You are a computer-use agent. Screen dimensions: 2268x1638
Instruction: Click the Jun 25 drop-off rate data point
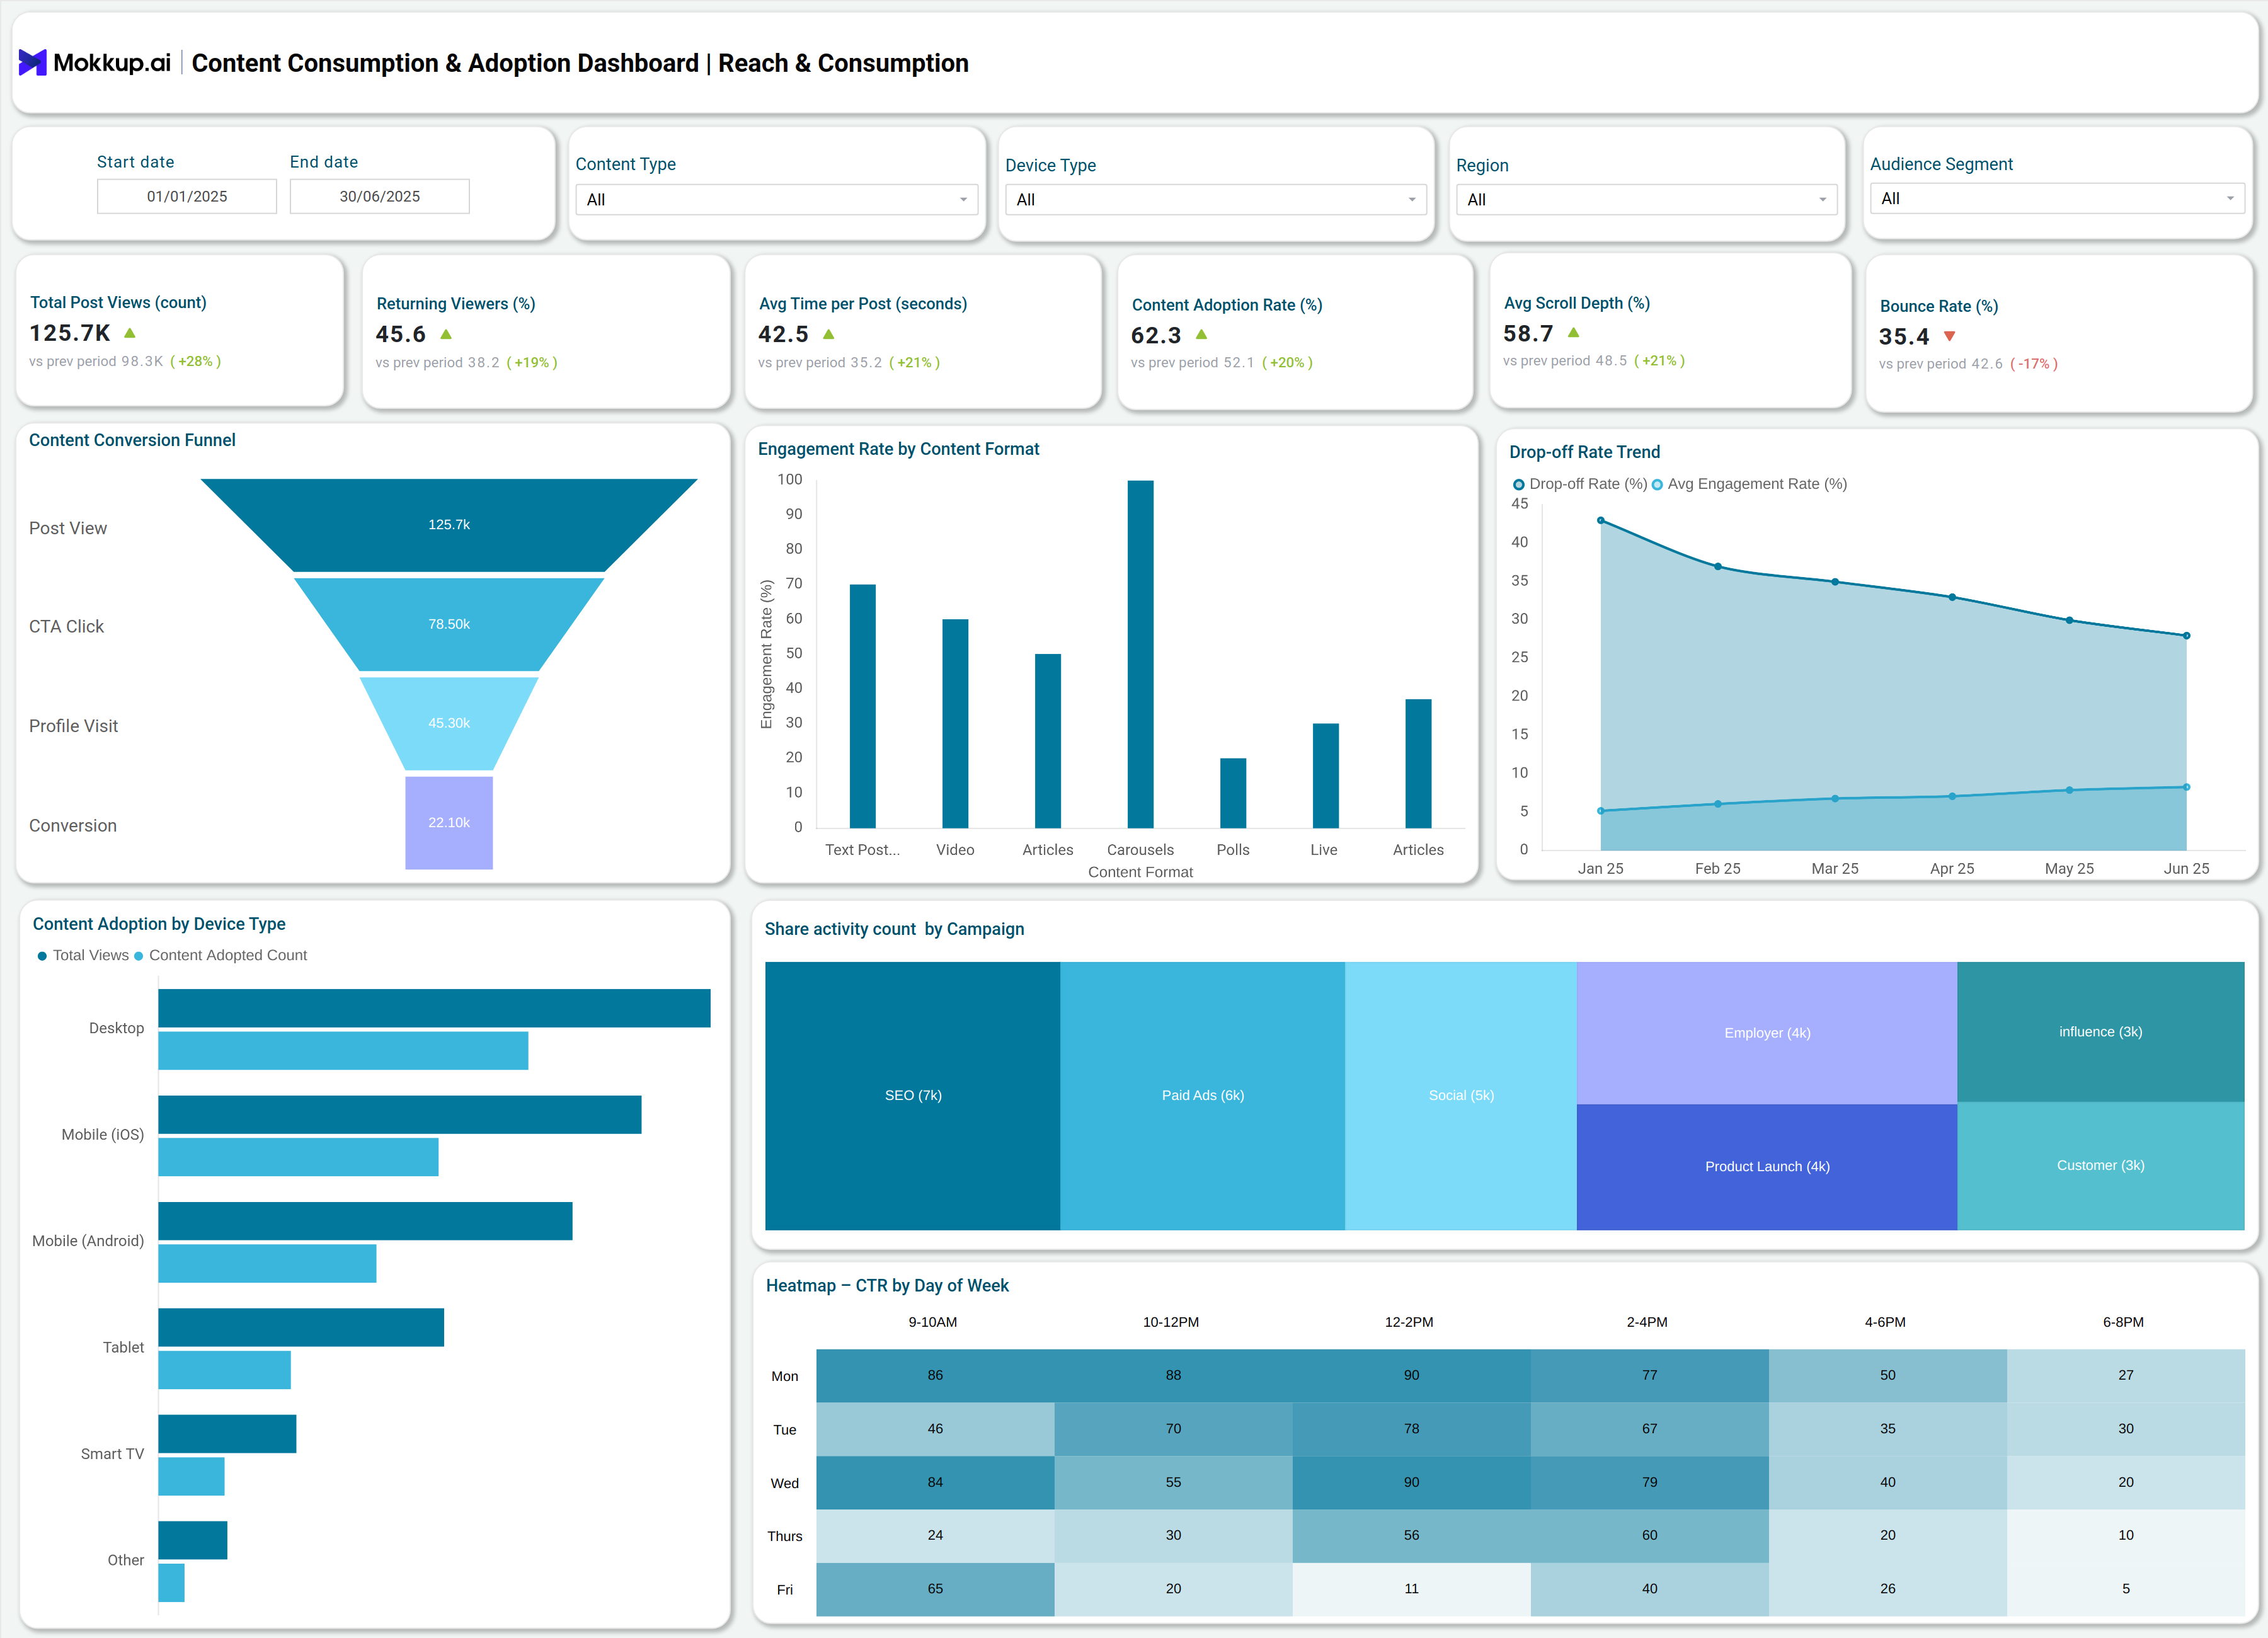pos(2186,636)
